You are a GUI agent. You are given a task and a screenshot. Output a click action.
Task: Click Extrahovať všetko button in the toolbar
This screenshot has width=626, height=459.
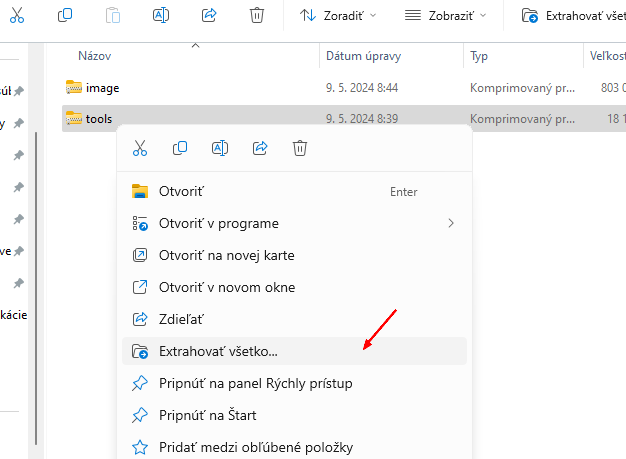click(x=572, y=16)
